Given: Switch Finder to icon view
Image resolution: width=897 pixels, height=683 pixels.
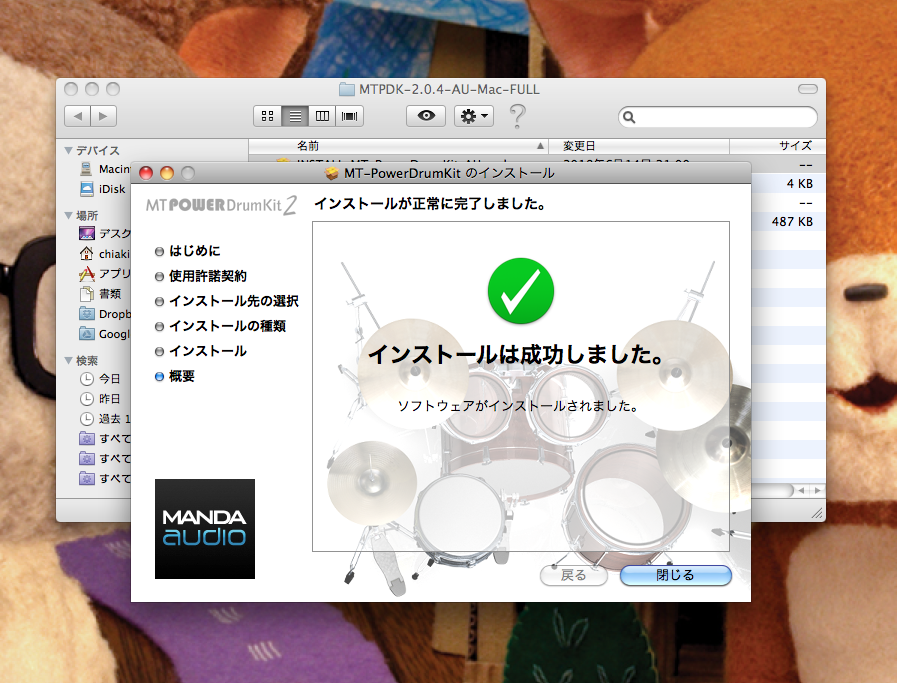Looking at the screenshot, I should coord(267,116).
